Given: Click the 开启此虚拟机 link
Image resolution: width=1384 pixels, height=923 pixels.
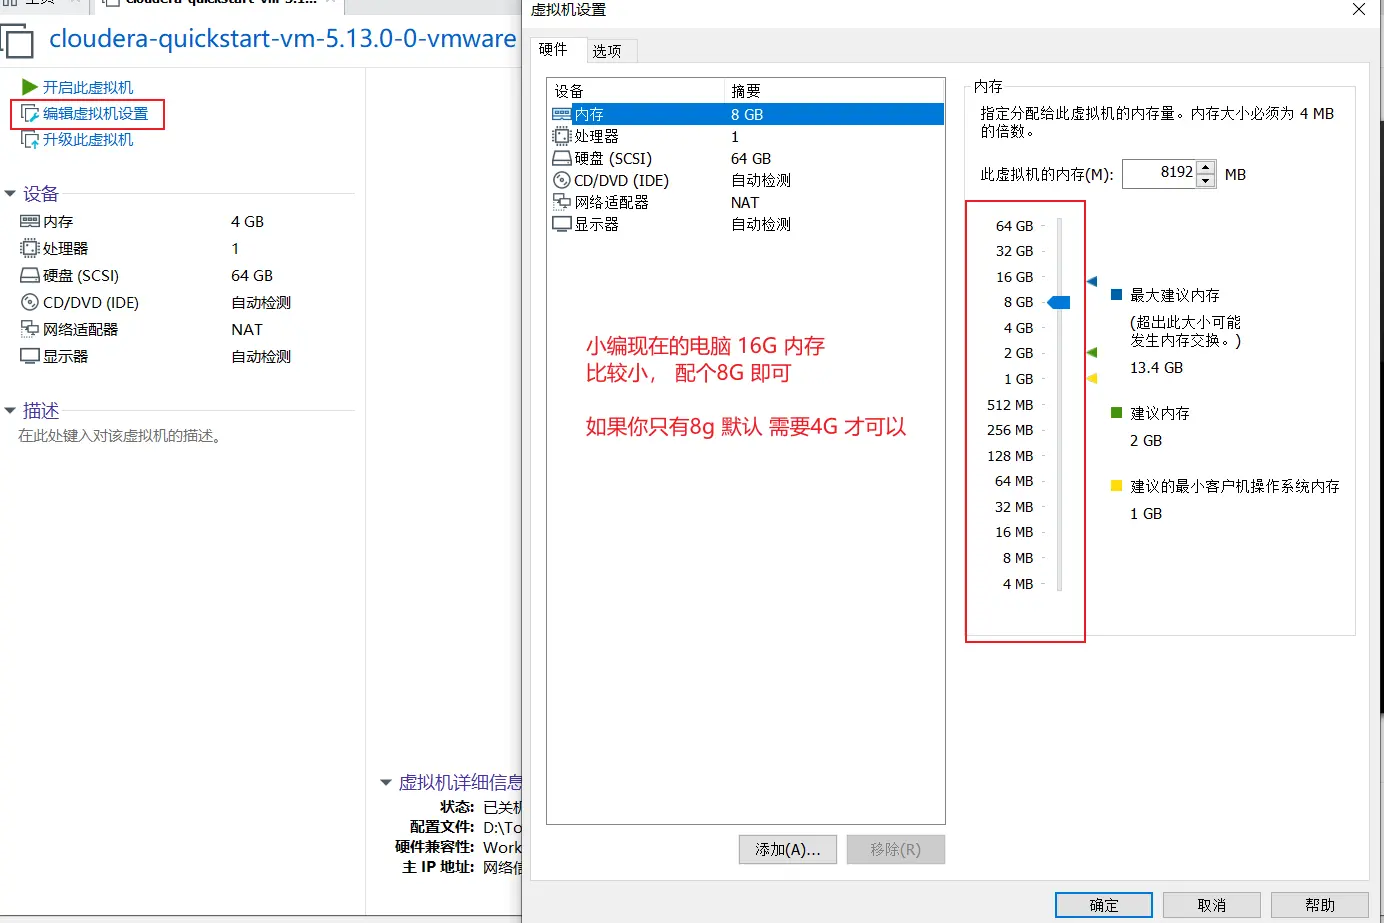Looking at the screenshot, I should [x=88, y=87].
